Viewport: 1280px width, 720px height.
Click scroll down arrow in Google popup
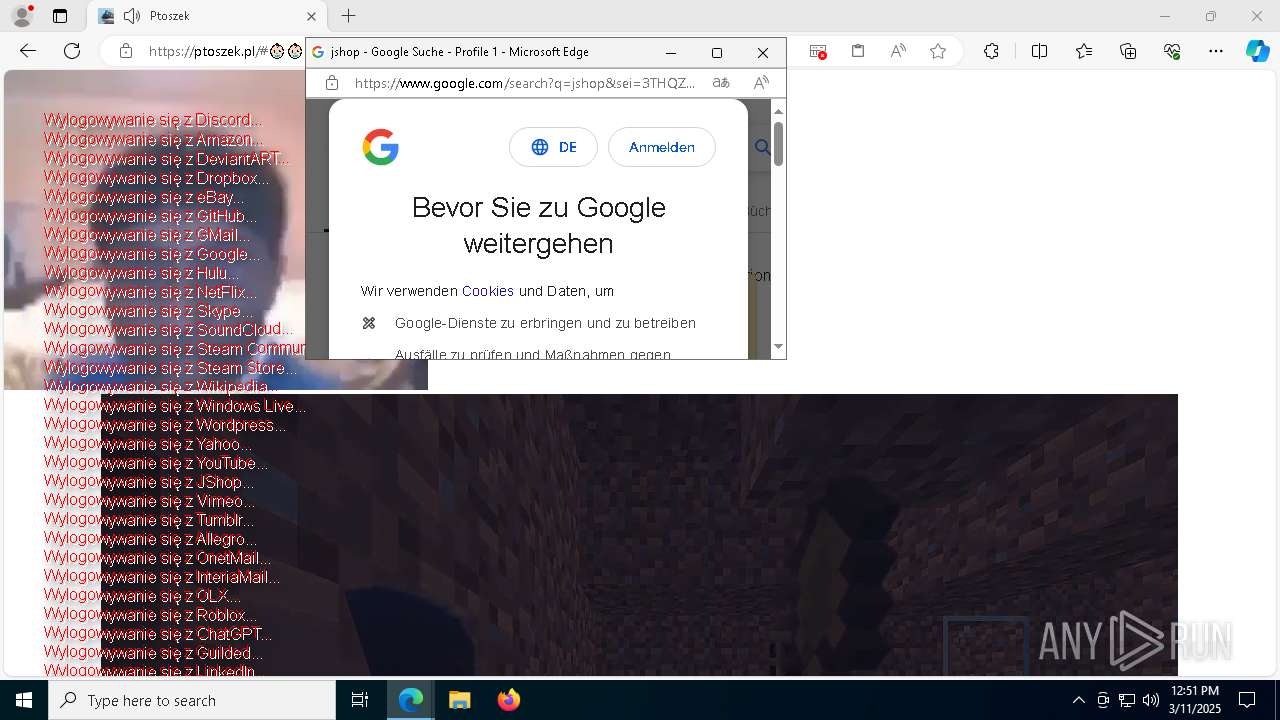778,346
